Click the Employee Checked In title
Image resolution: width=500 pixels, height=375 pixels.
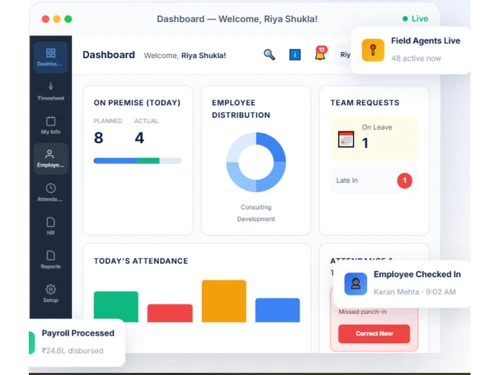(x=417, y=274)
